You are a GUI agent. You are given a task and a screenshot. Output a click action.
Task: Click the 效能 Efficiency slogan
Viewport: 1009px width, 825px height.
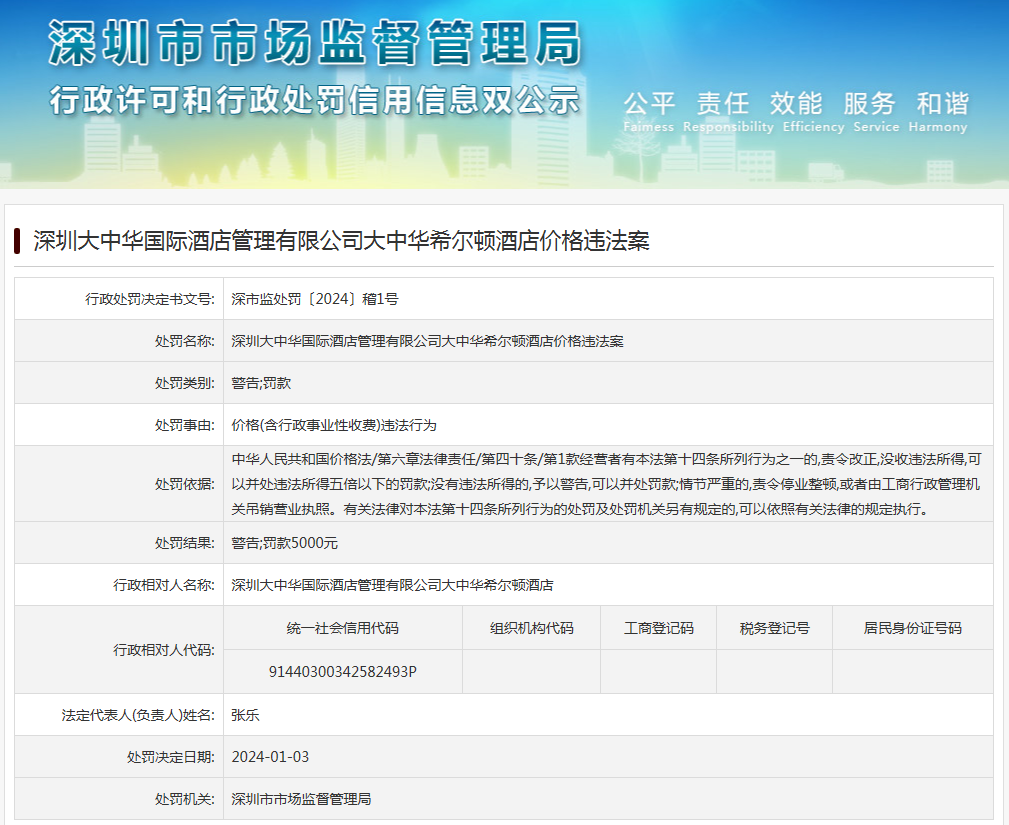(x=813, y=112)
